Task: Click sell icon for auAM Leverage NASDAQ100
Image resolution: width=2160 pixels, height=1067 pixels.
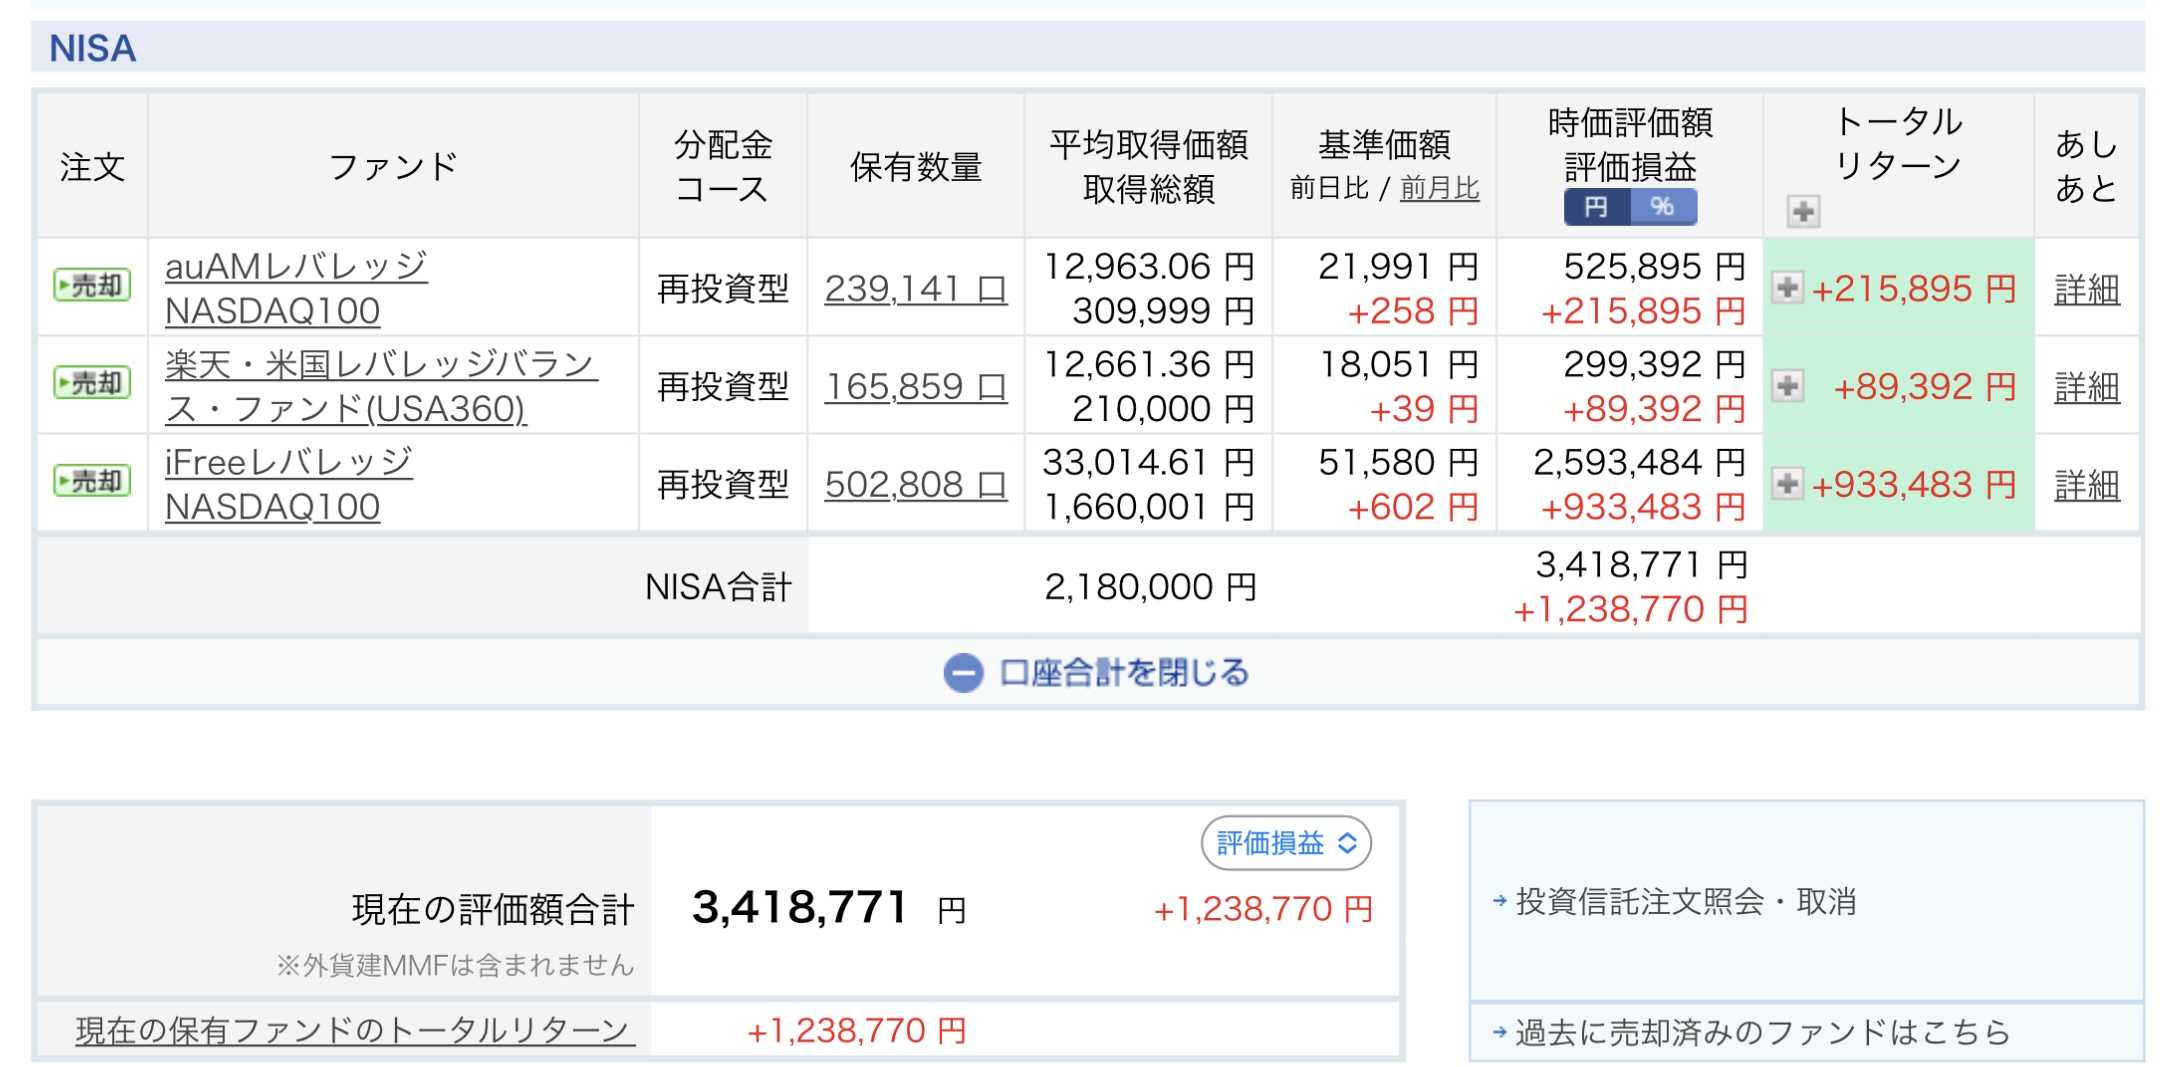Action: (x=92, y=286)
